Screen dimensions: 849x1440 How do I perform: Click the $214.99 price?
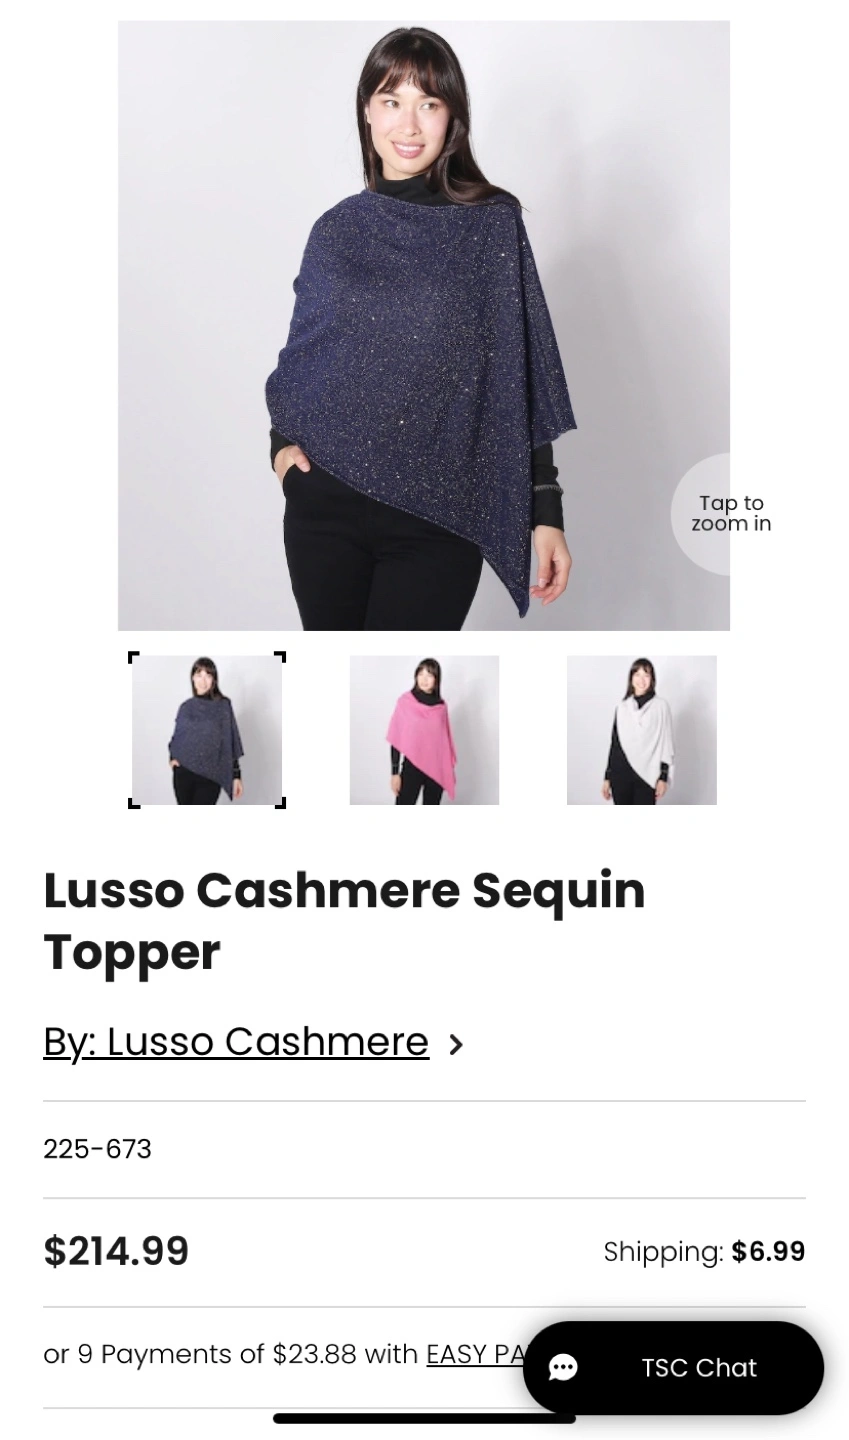point(116,1251)
